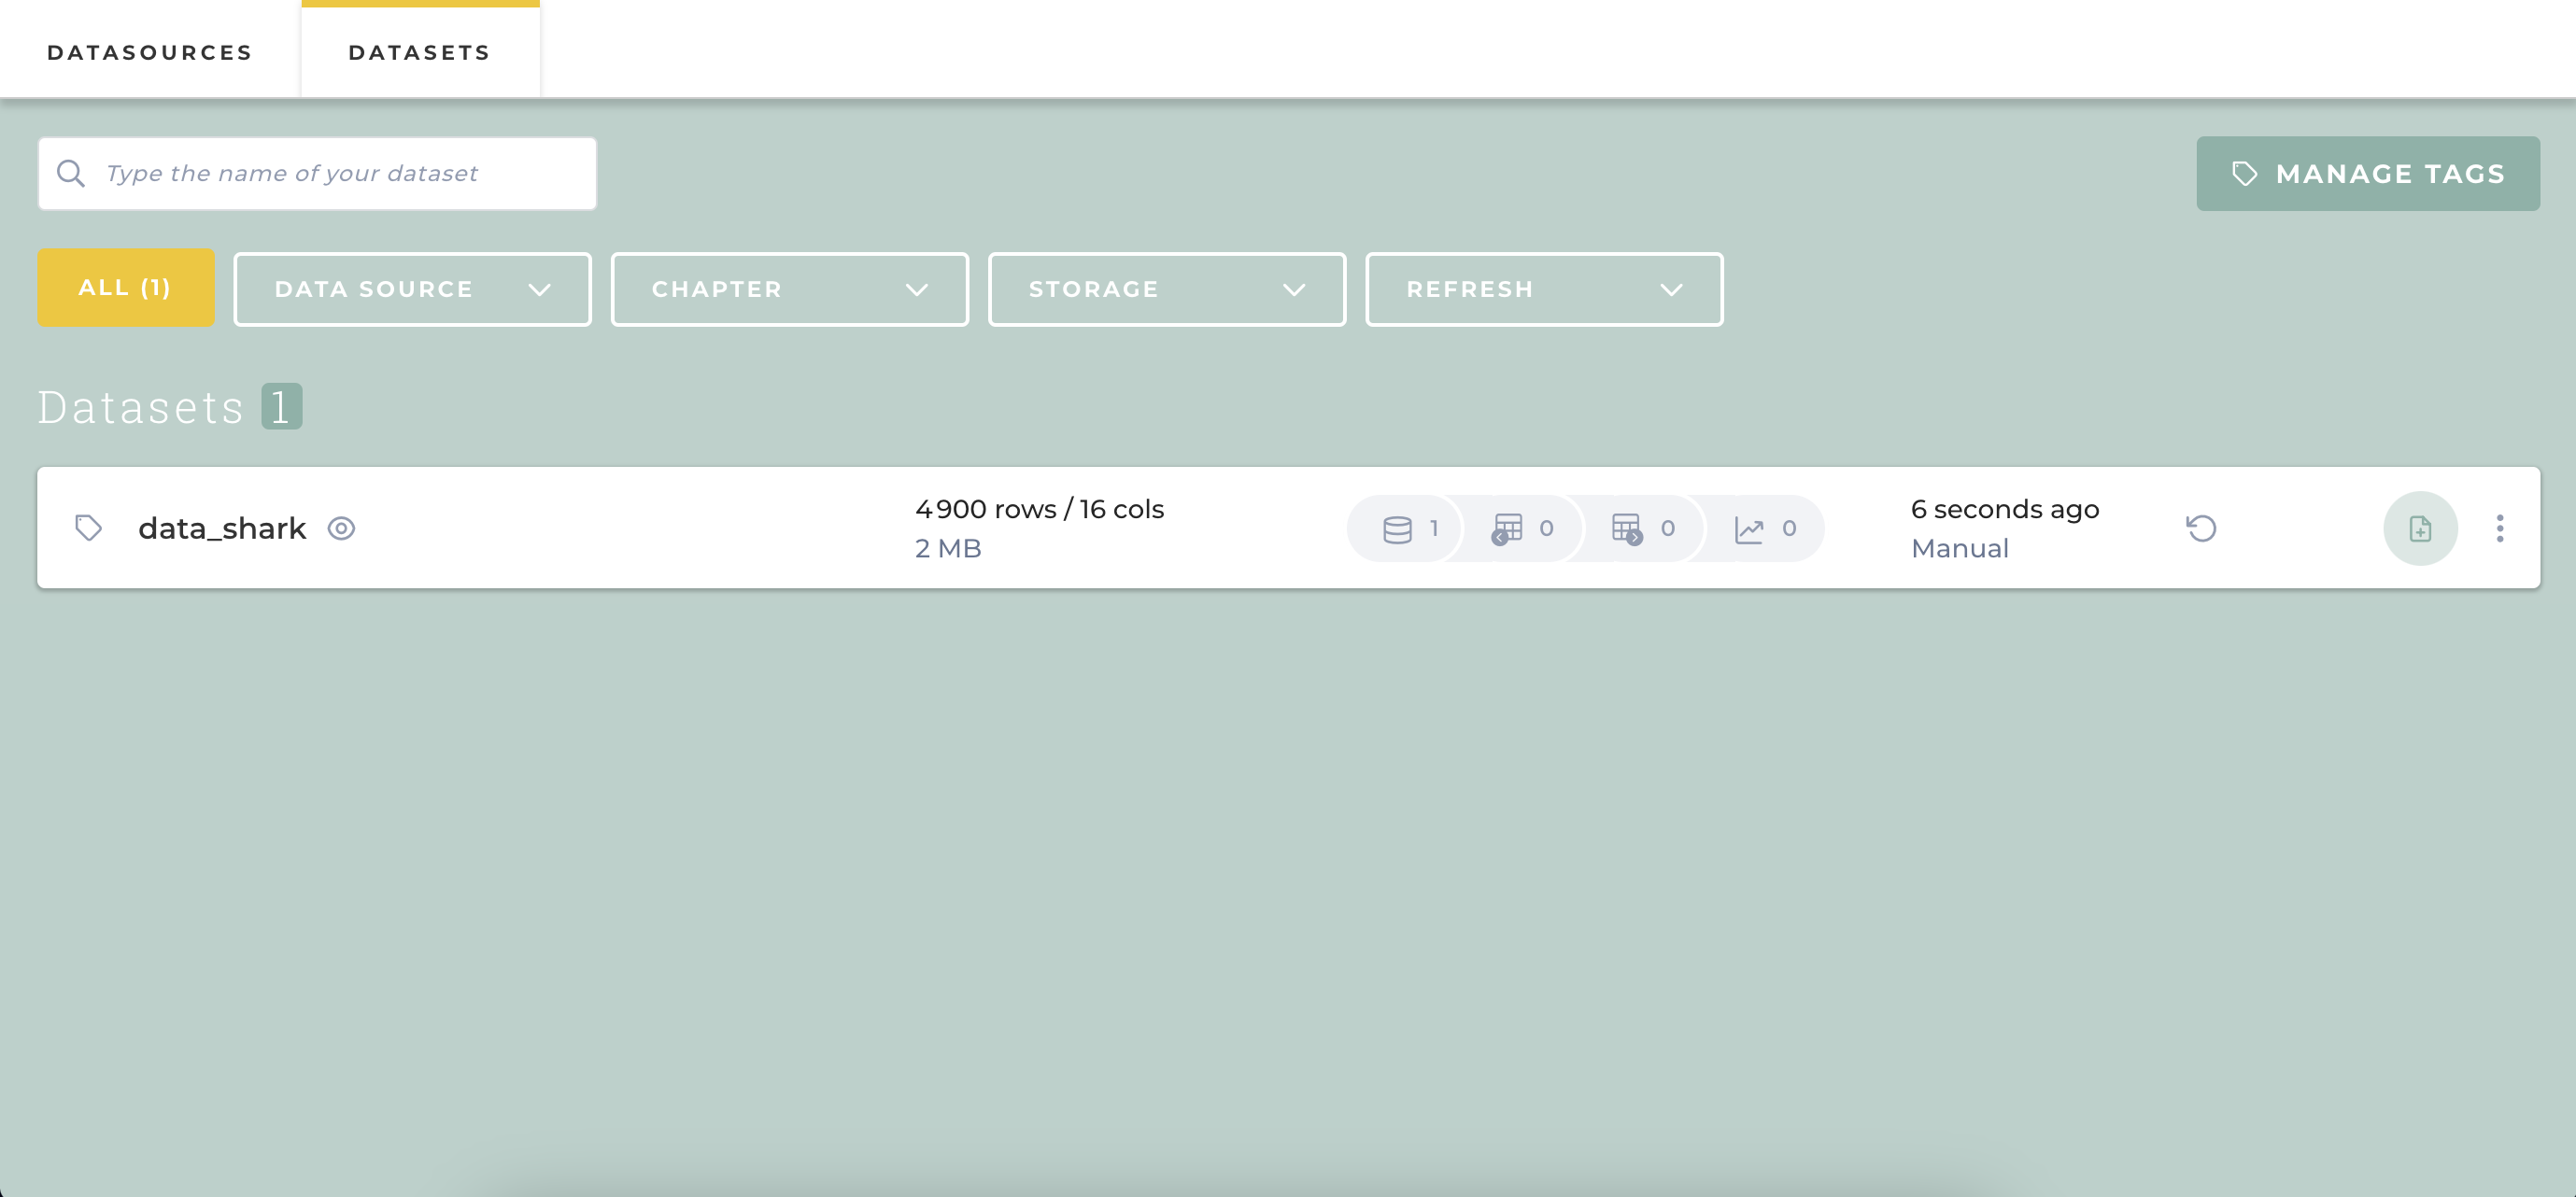
Task: Focus the dataset name search field
Action: point(340,173)
